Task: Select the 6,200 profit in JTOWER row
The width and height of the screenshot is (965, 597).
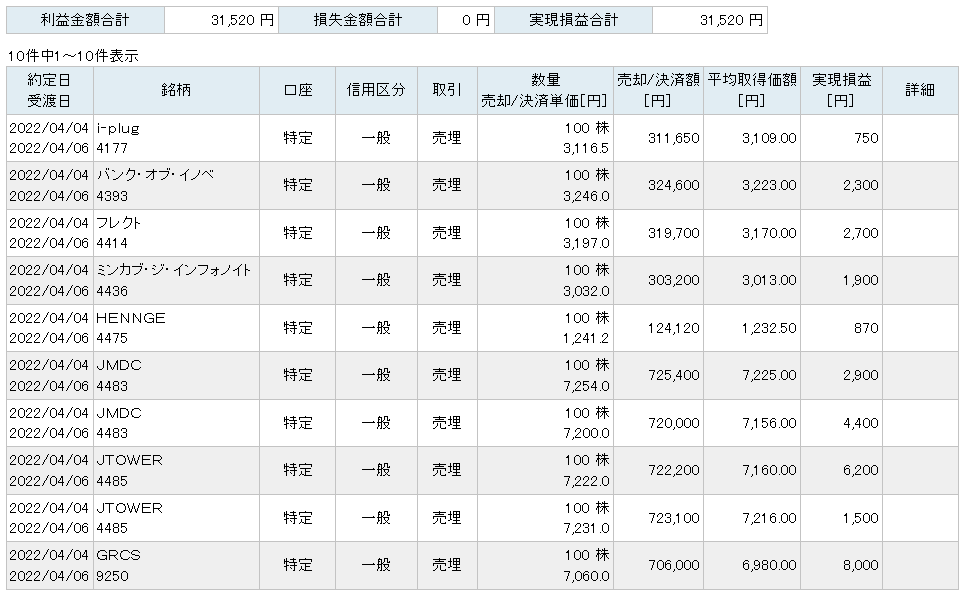Action: coord(860,470)
